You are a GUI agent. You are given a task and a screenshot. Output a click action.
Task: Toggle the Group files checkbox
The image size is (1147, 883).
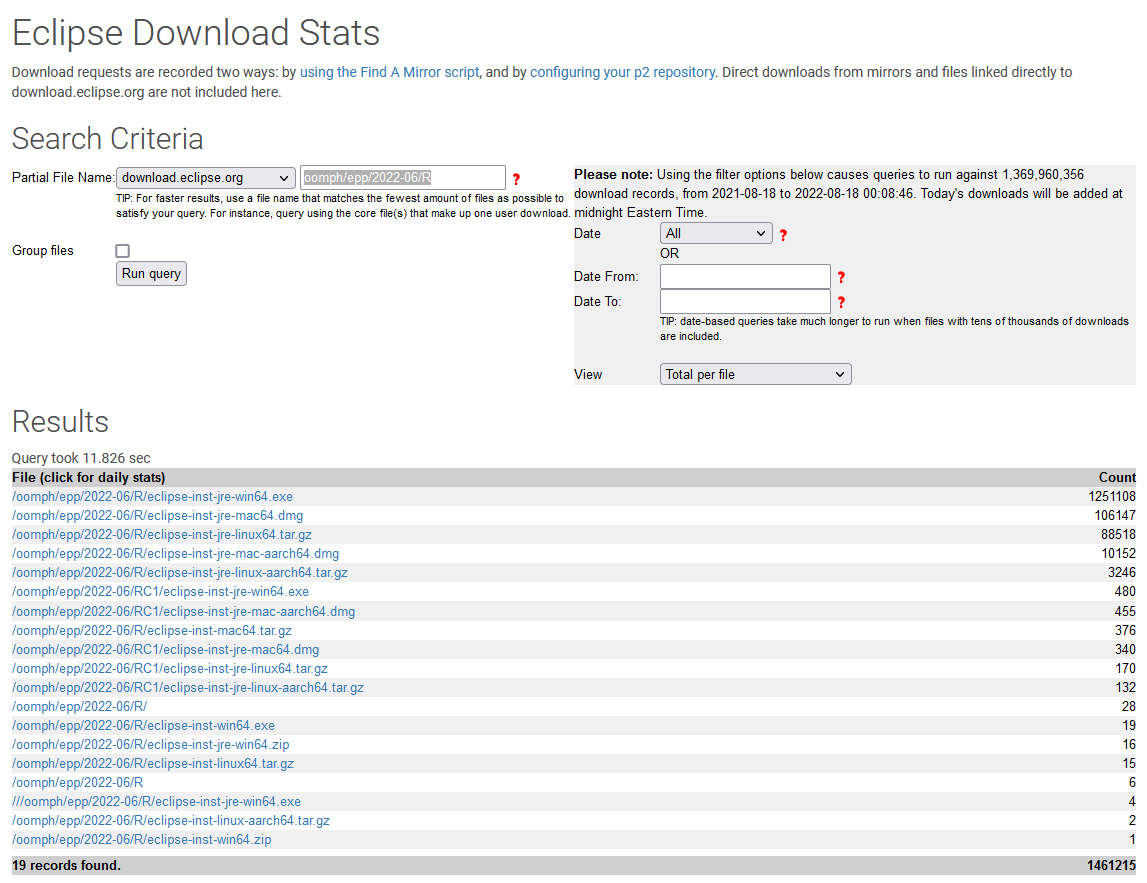coord(123,251)
